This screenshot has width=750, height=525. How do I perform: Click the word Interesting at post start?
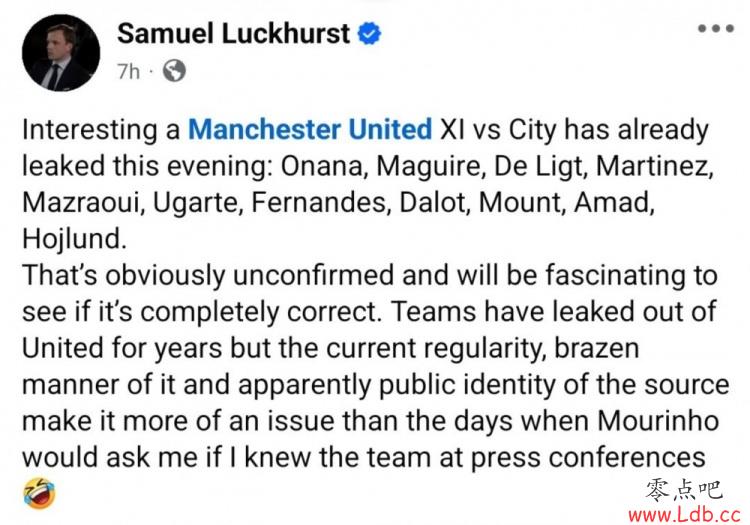[90, 130]
